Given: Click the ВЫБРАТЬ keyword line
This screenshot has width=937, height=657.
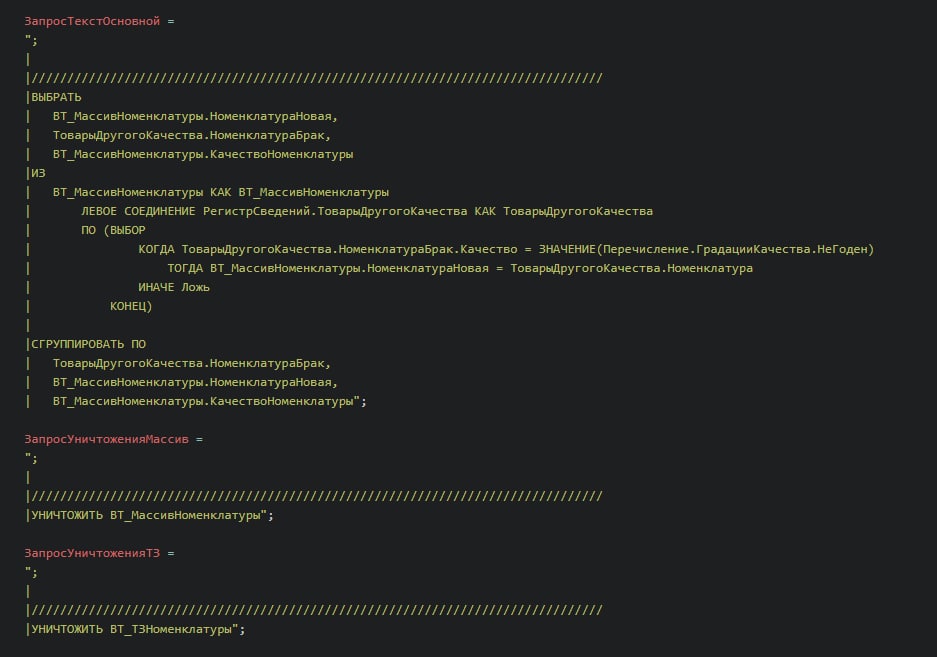Looking at the screenshot, I should click(x=56, y=97).
